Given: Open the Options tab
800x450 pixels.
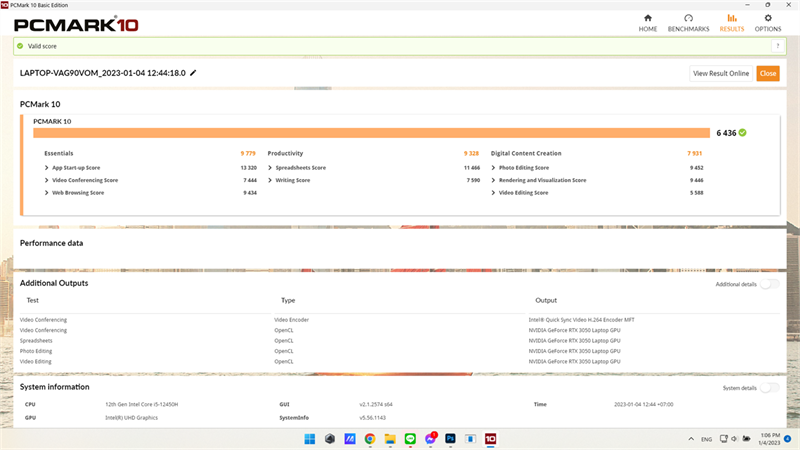Looking at the screenshot, I should [768, 22].
